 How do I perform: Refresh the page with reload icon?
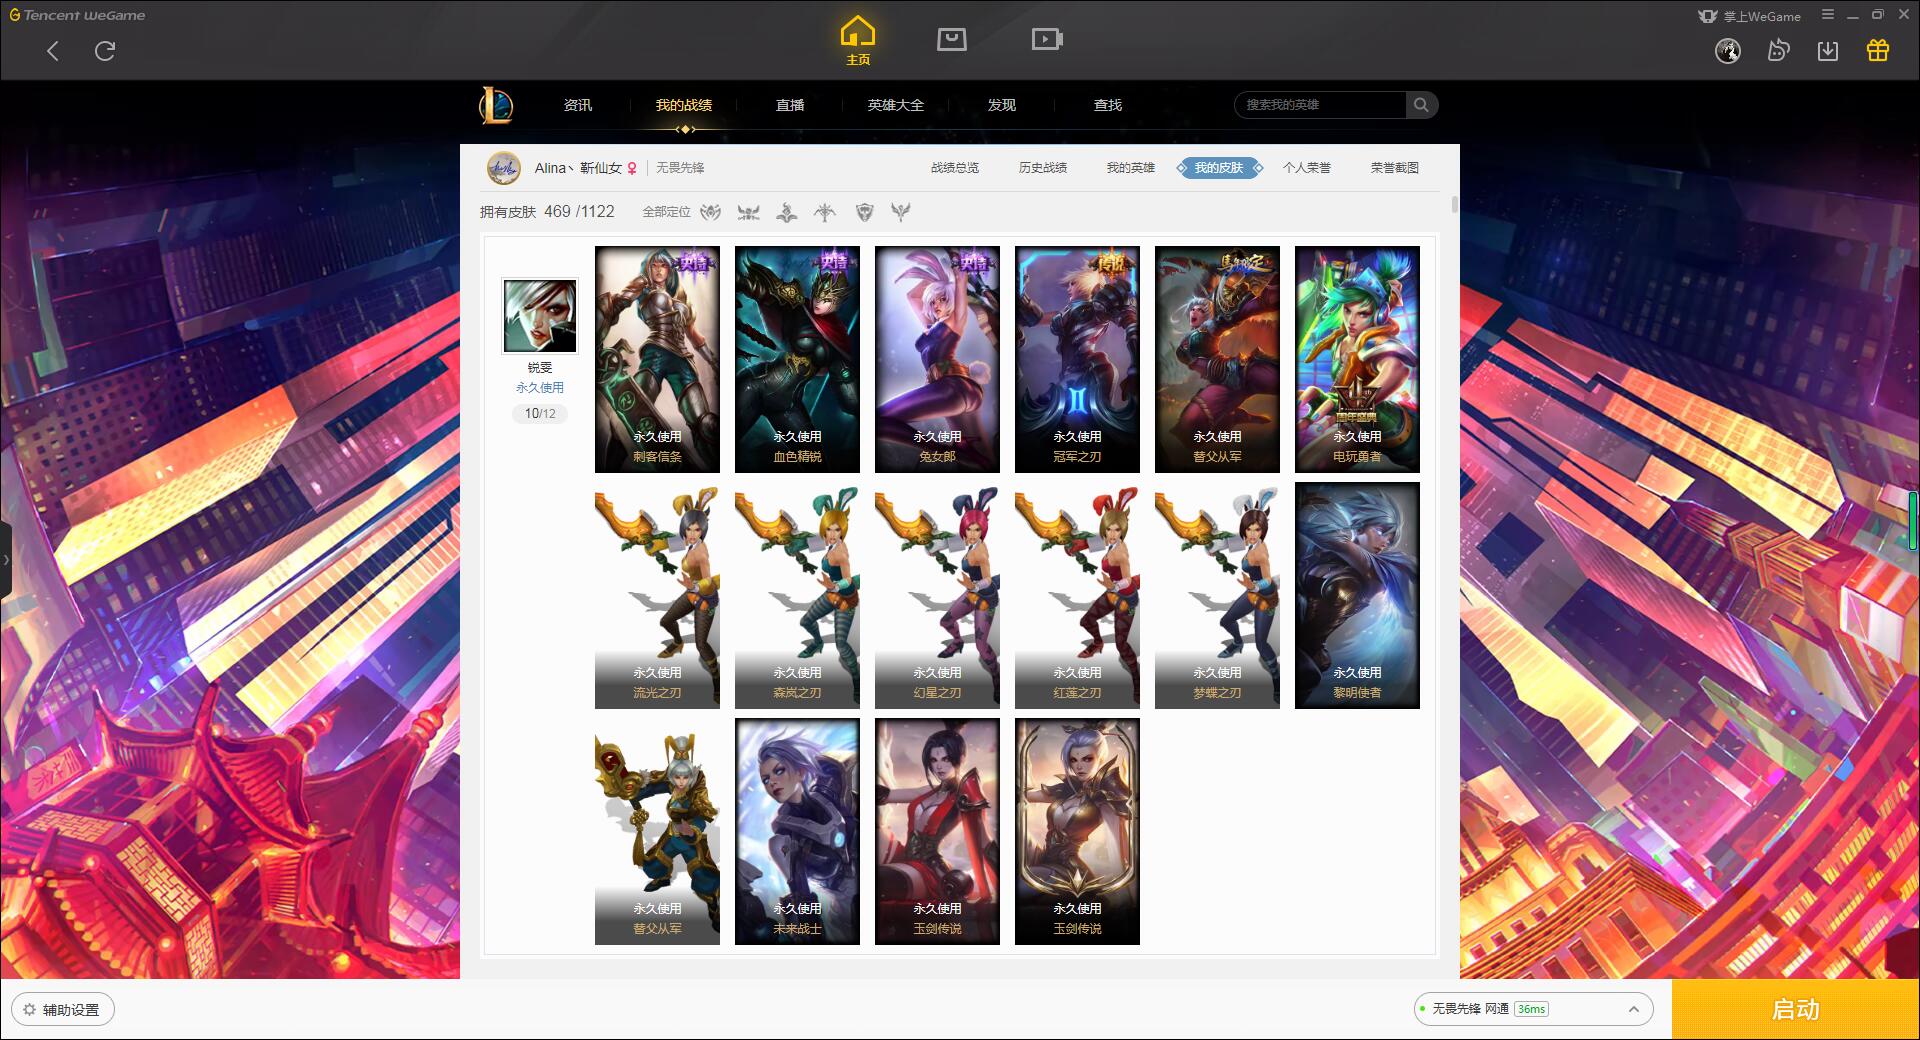105,51
